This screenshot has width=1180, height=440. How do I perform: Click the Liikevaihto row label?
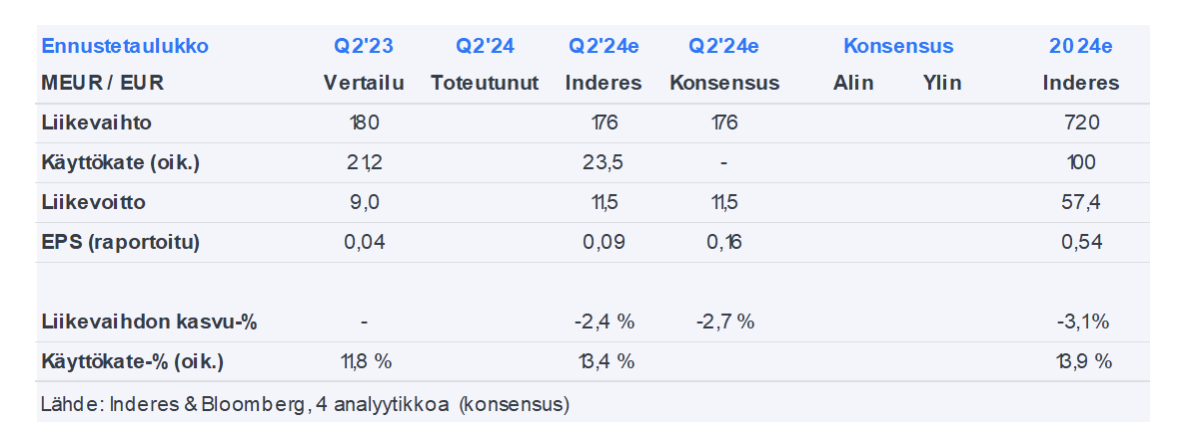tap(97, 123)
